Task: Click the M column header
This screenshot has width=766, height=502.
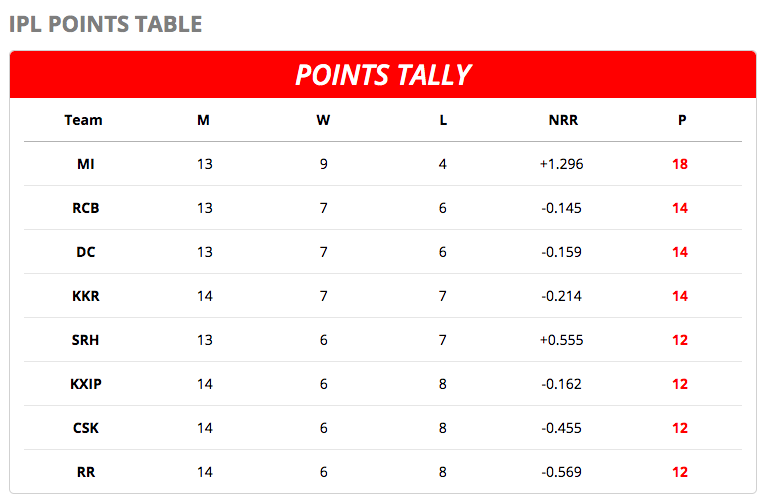Action: [203, 120]
